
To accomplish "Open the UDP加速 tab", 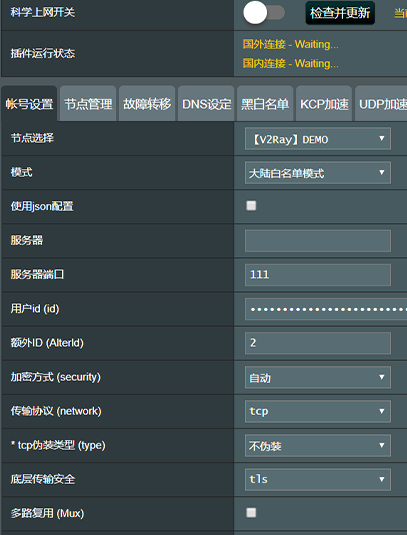I will pos(381,104).
